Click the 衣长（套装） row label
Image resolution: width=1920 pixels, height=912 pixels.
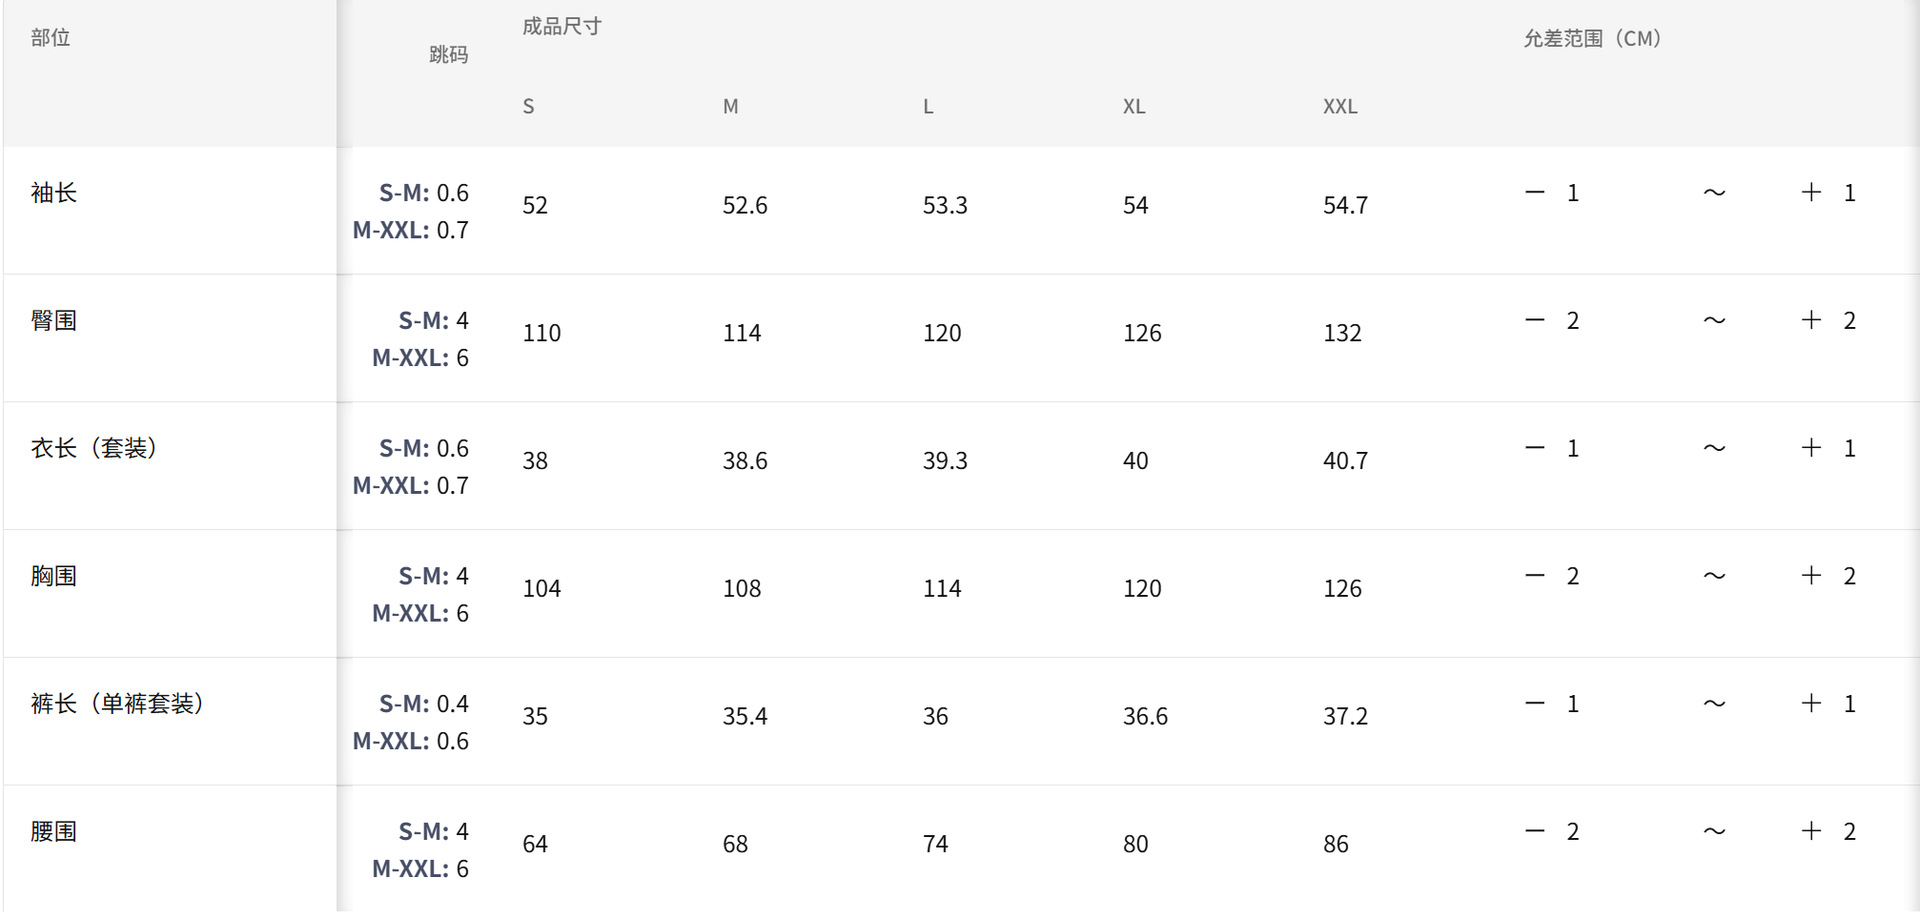pyautogui.click(x=94, y=448)
